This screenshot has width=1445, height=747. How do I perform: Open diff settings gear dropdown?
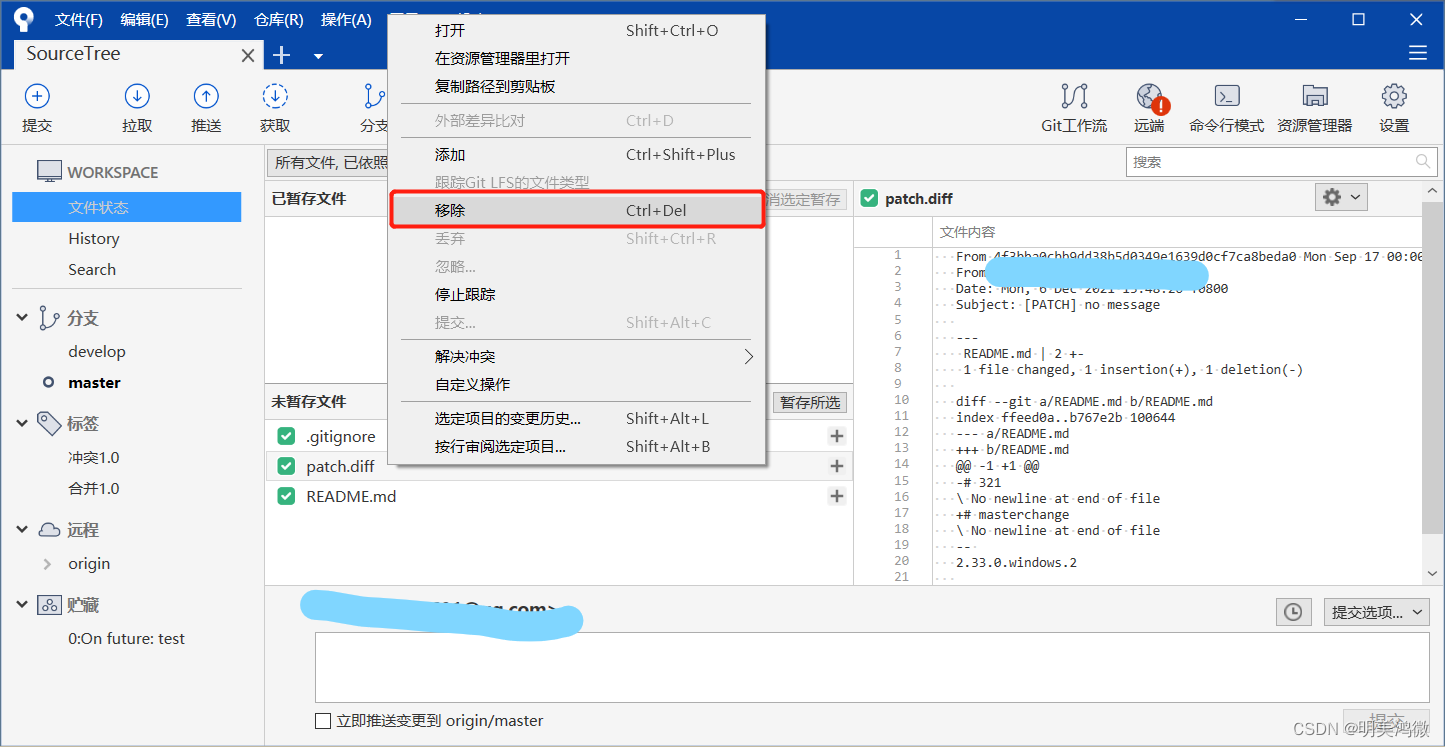[x=1340, y=197]
